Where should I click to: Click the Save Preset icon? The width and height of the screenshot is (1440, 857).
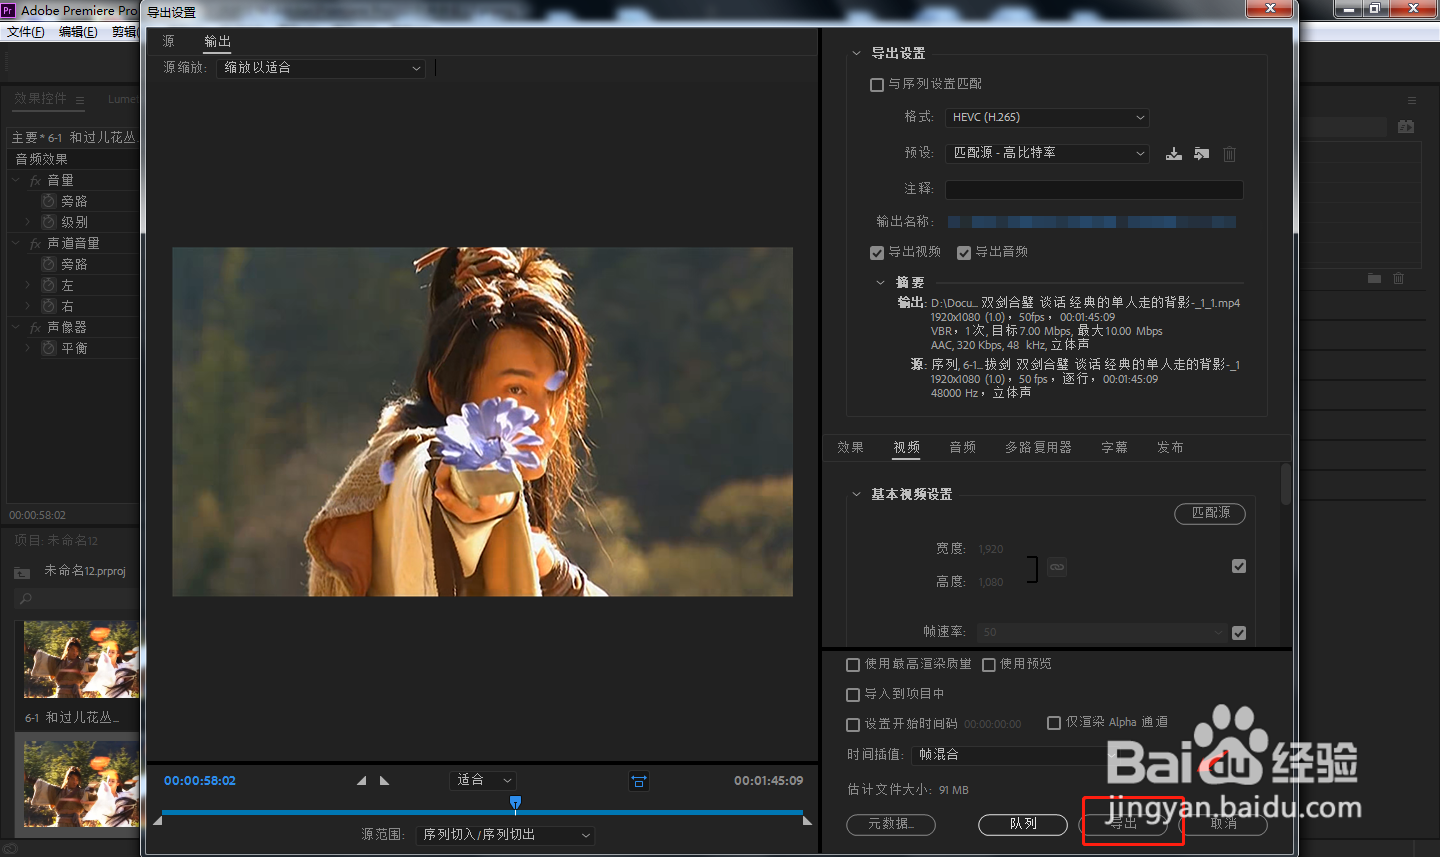click(1174, 154)
